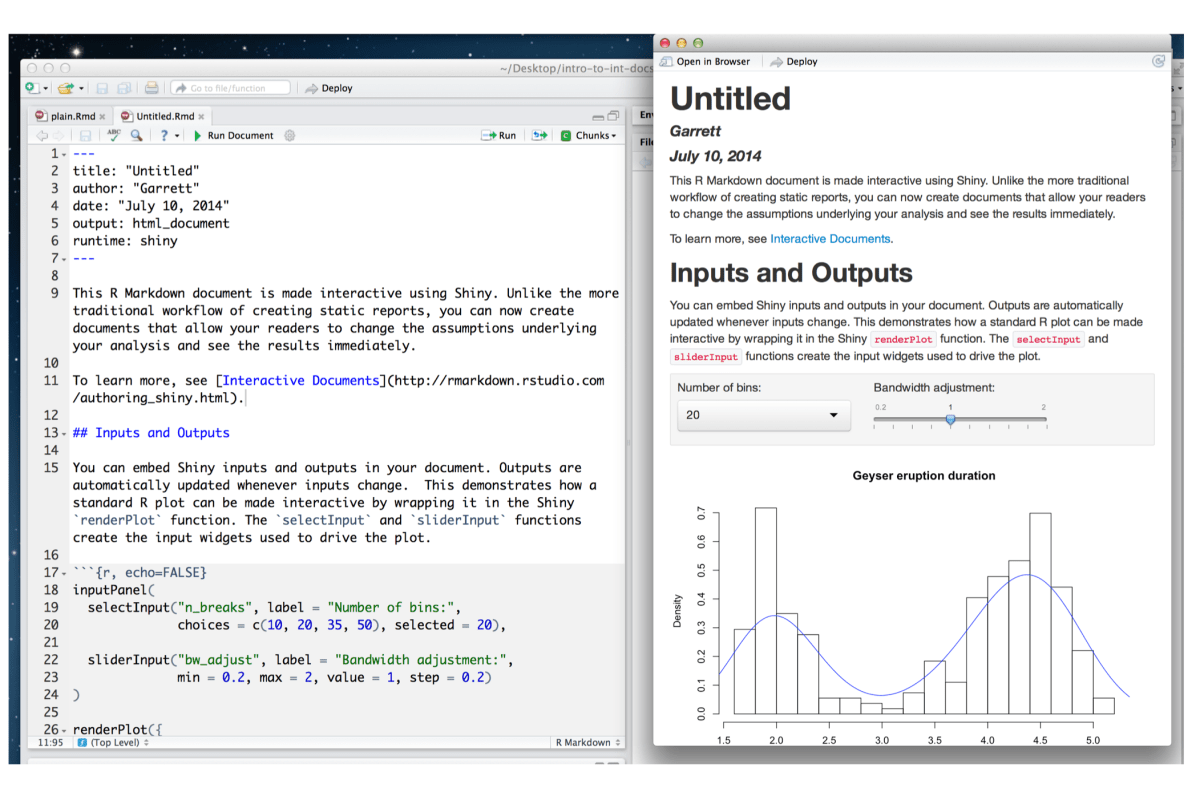
Task: Follow the Interactive Documents link
Action: (x=829, y=239)
